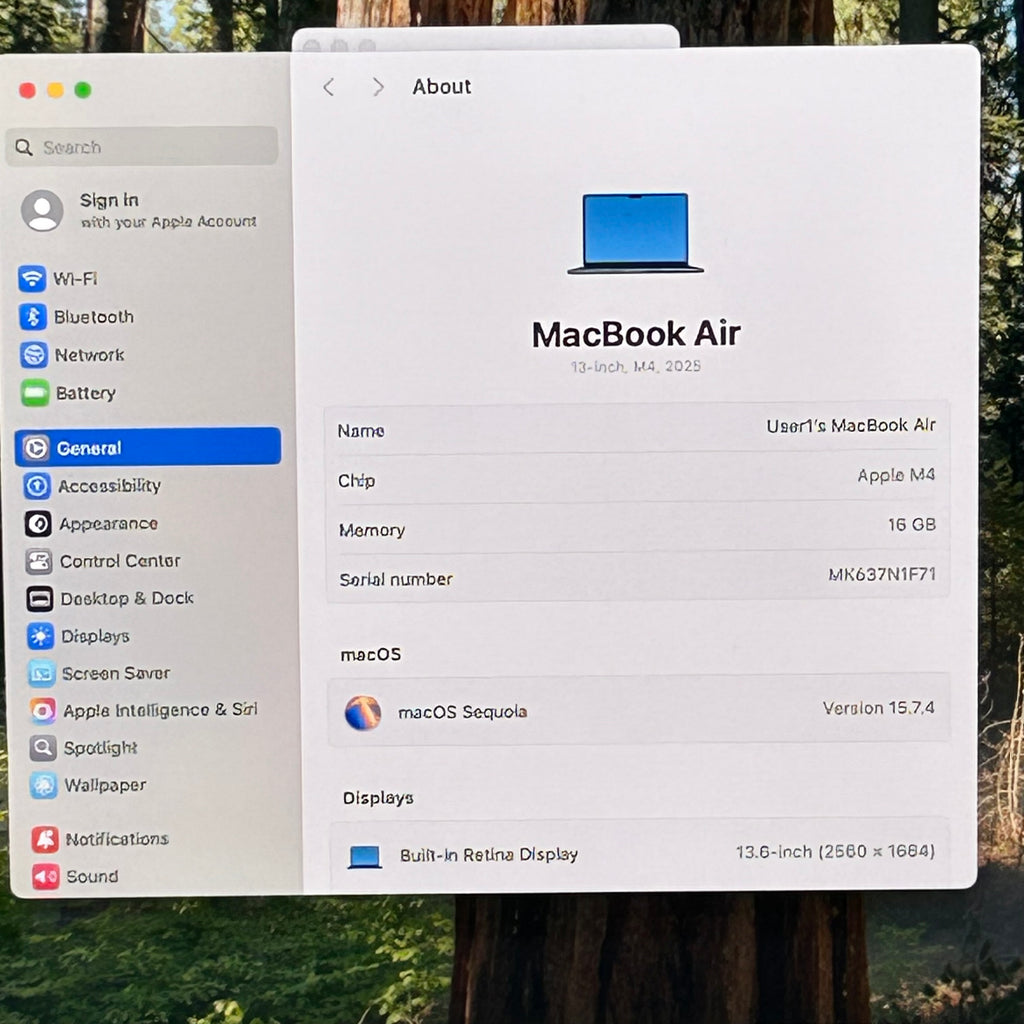This screenshot has height=1024, width=1024.
Task: Click the 13-inch, M4, 2025 subtitle
Action: pyautogui.click(x=635, y=366)
